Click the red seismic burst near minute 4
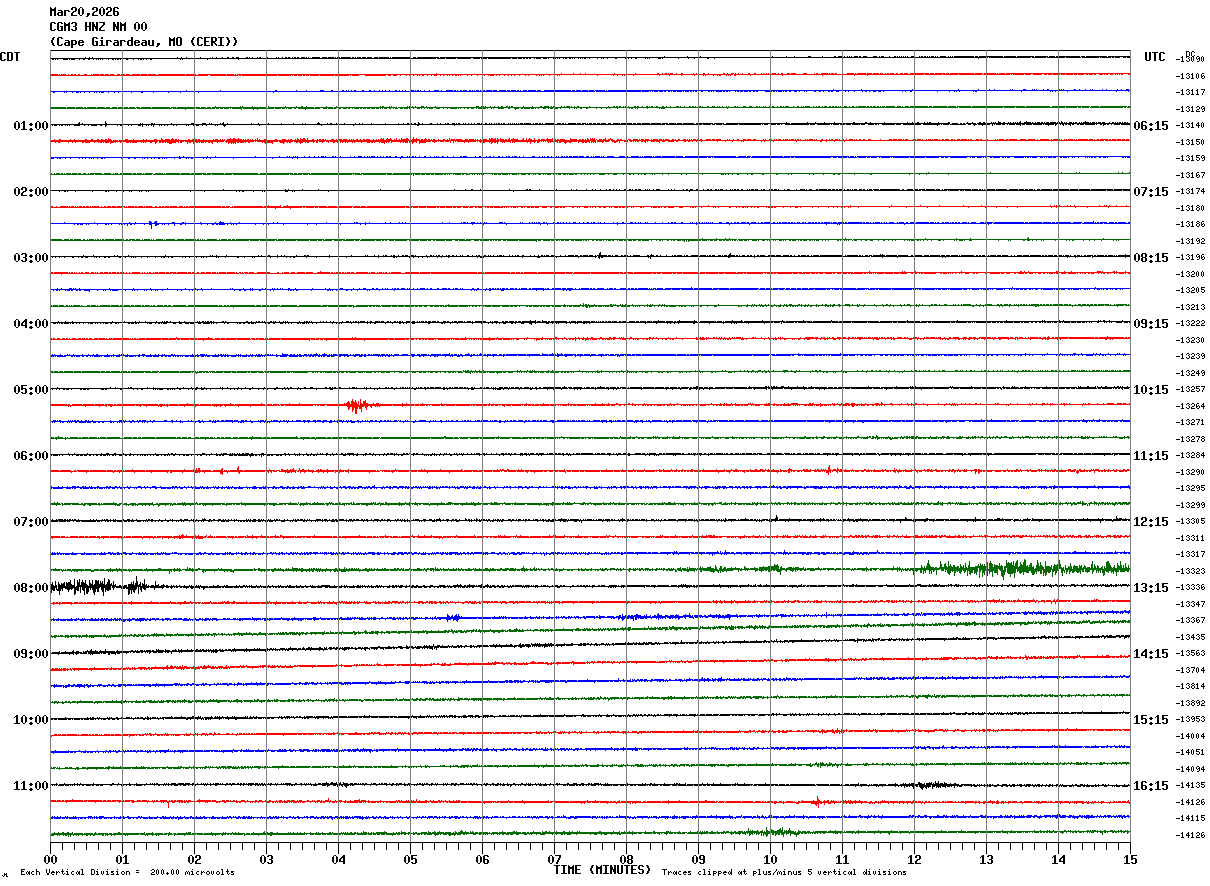The height and width of the screenshot is (886, 1210). pyautogui.click(x=356, y=405)
